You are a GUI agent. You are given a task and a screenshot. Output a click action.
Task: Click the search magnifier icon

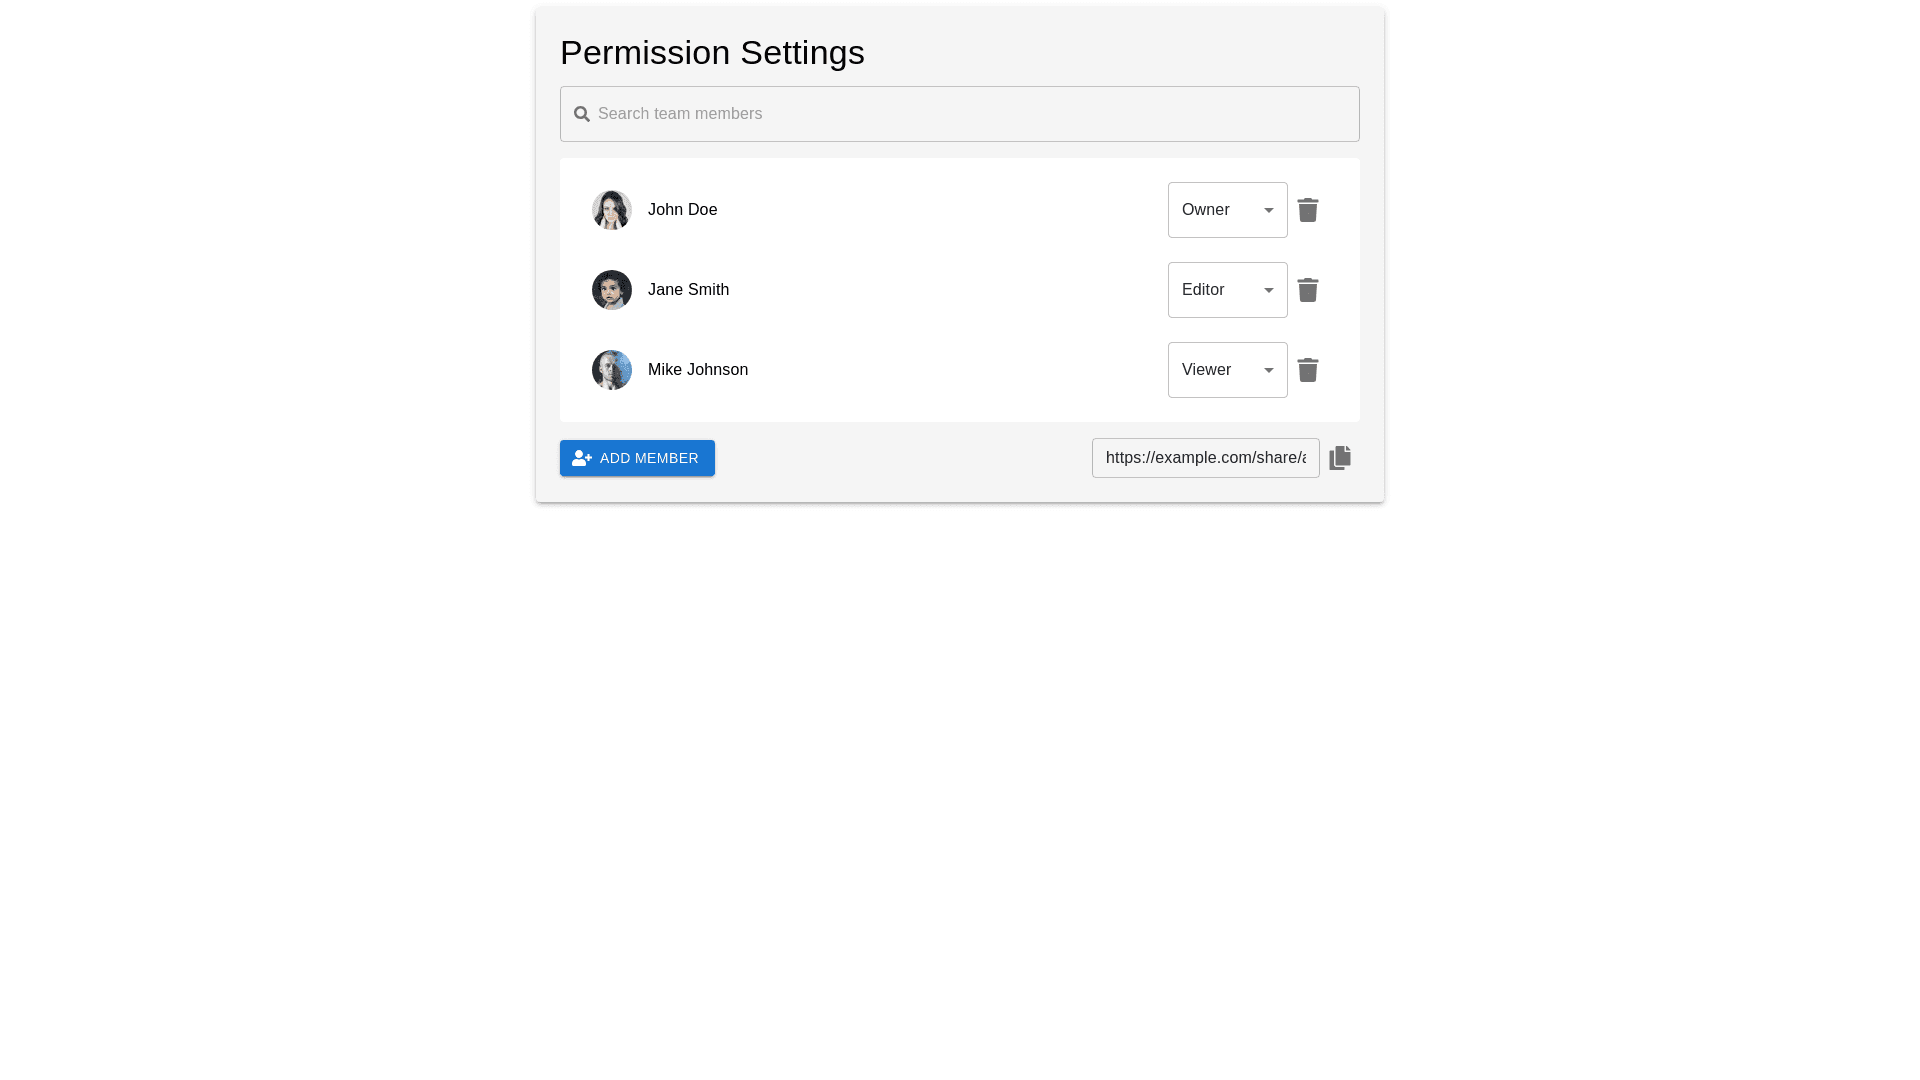click(x=582, y=114)
